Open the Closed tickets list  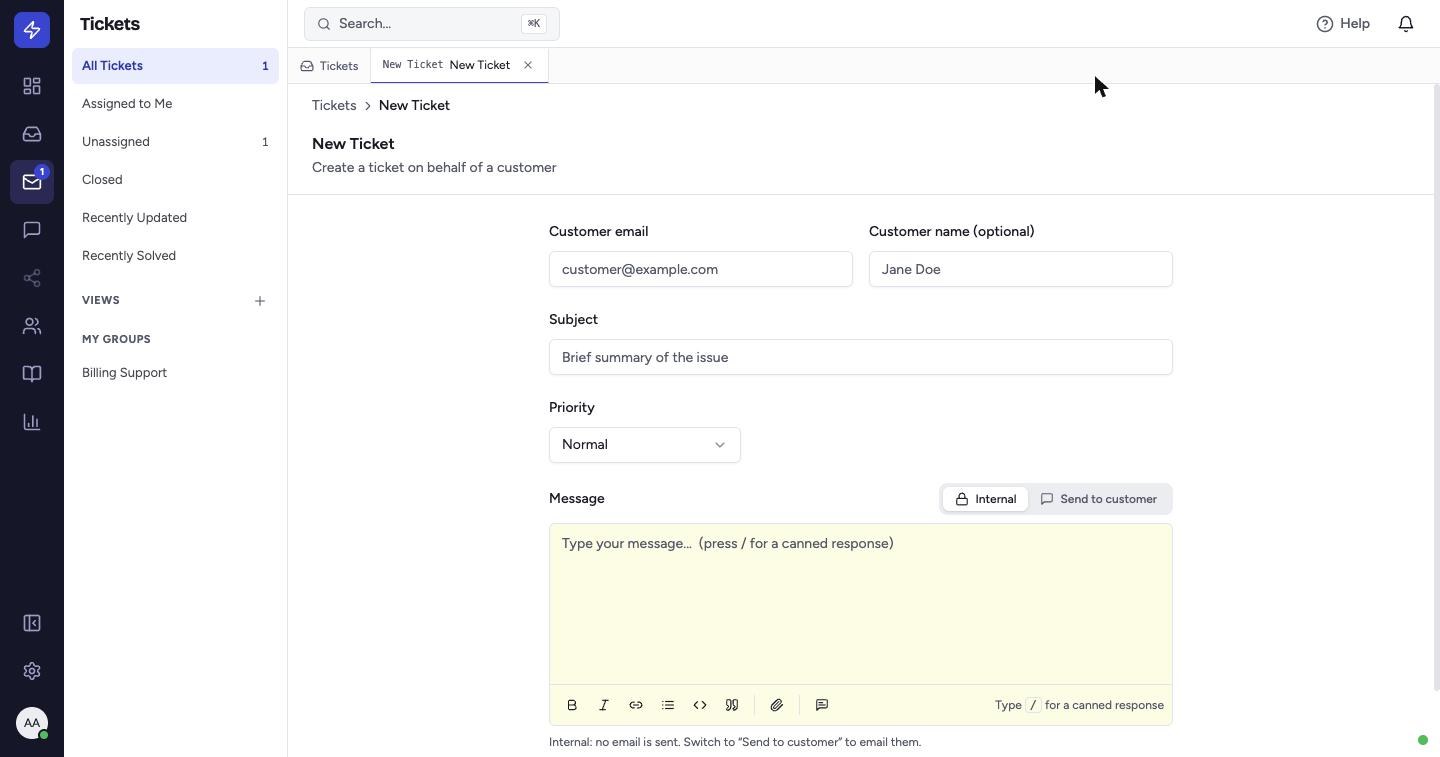click(175, 180)
